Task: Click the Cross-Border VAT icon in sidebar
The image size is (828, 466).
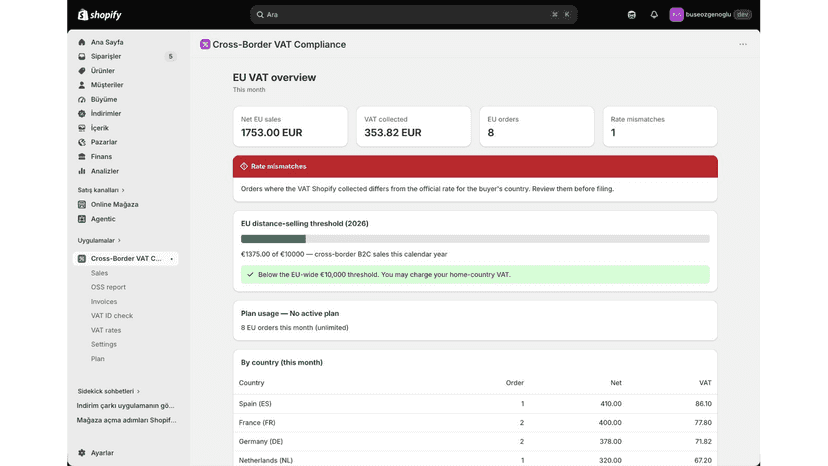Action: [x=82, y=258]
